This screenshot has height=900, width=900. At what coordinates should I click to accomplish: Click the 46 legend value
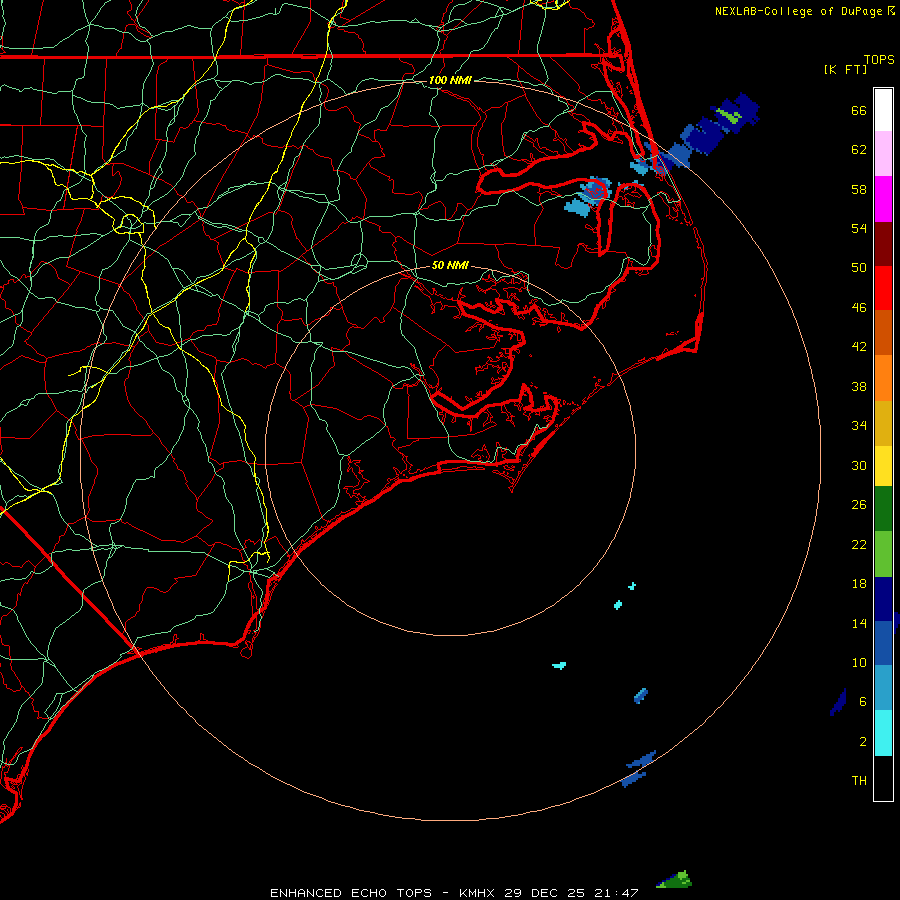[x=859, y=307]
